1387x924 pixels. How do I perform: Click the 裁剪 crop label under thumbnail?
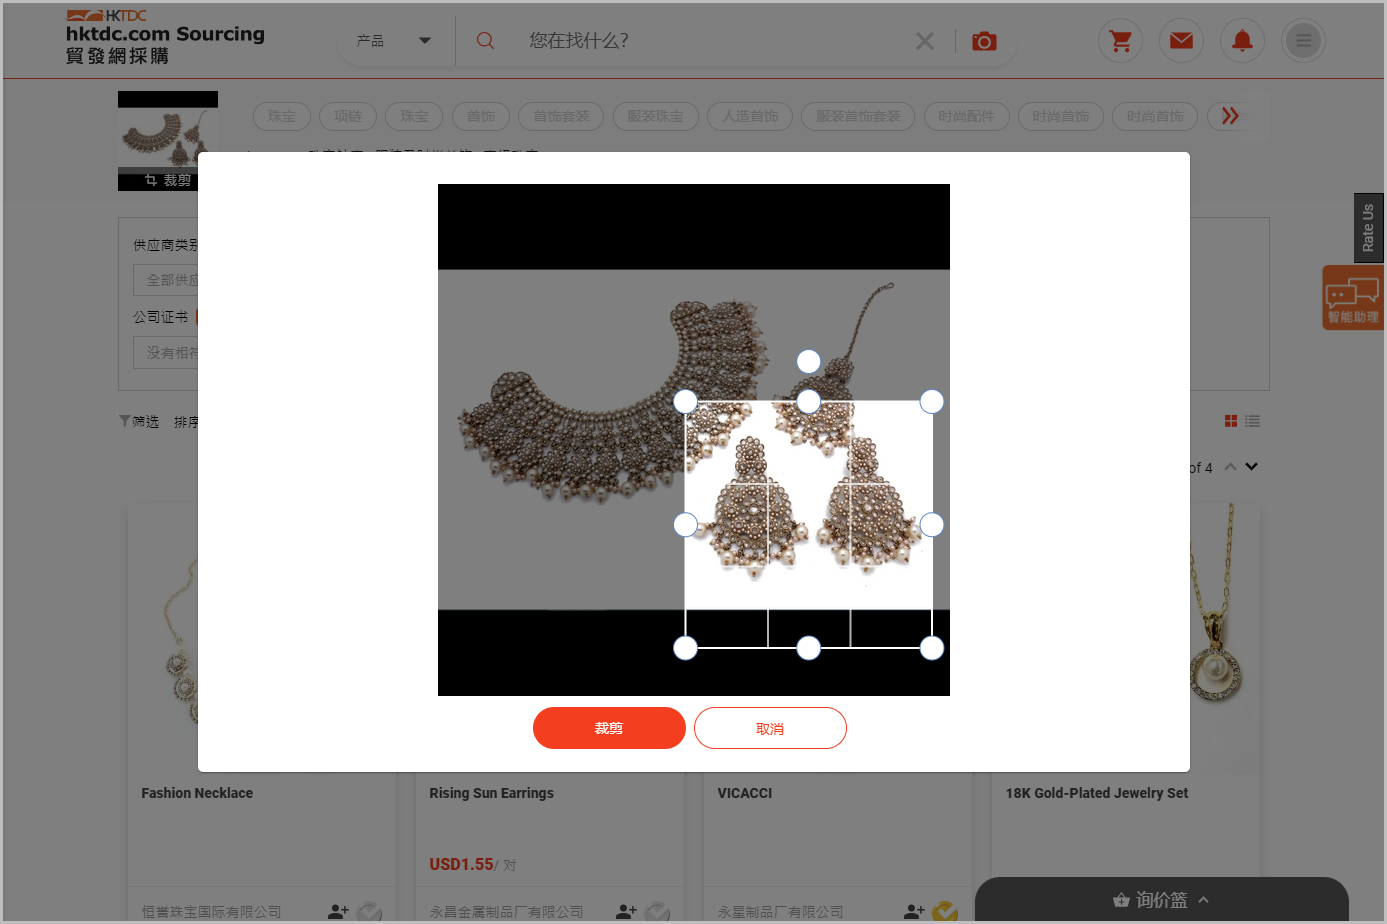pyautogui.click(x=168, y=180)
